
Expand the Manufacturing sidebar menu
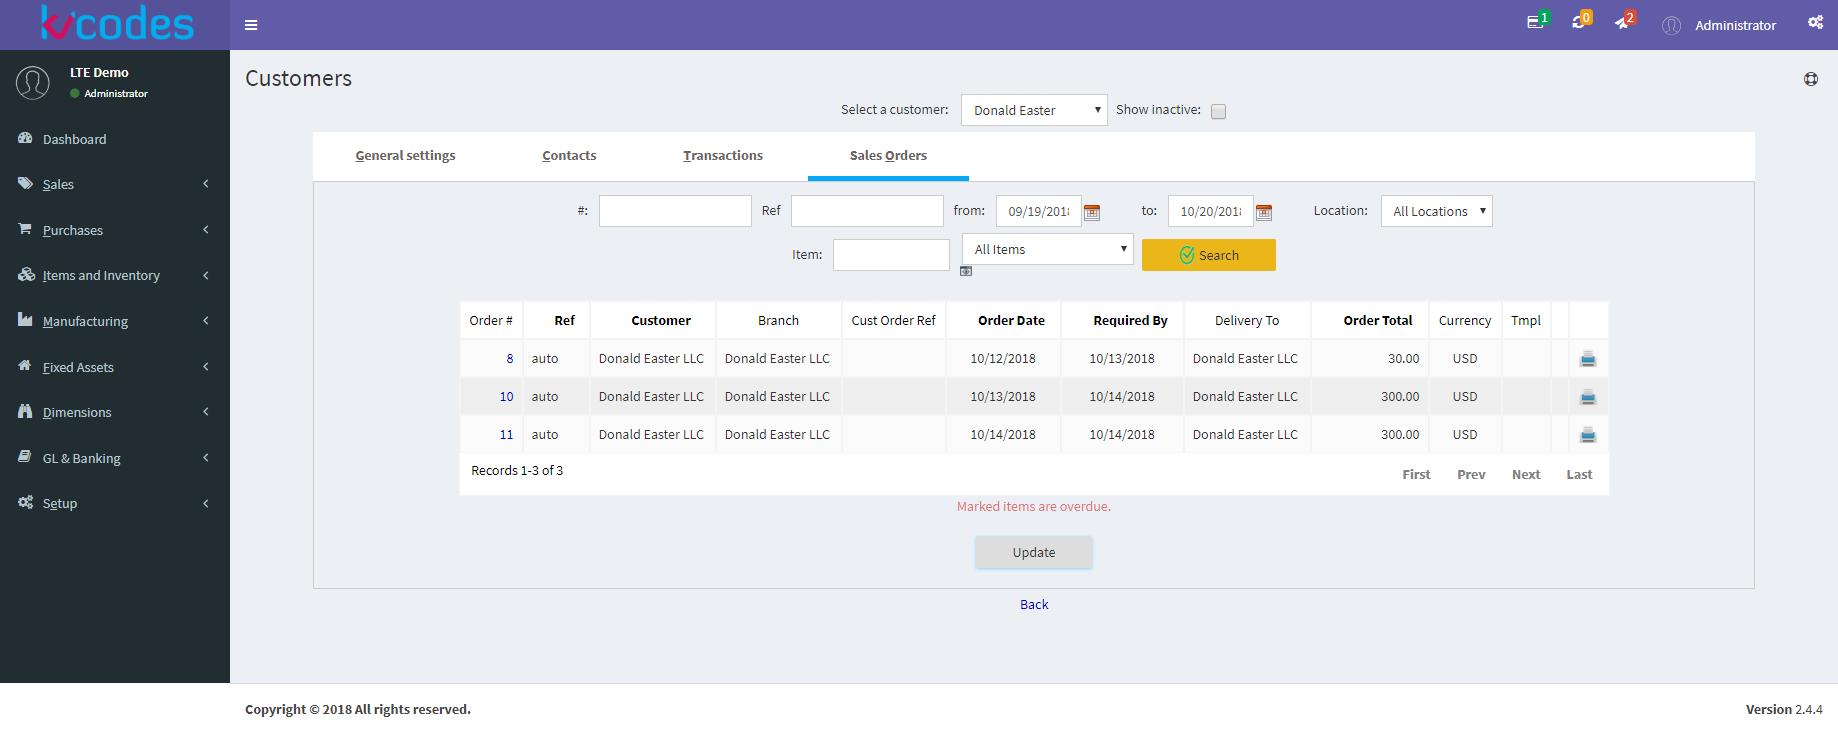pyautogui.click(x=115, y=321)
